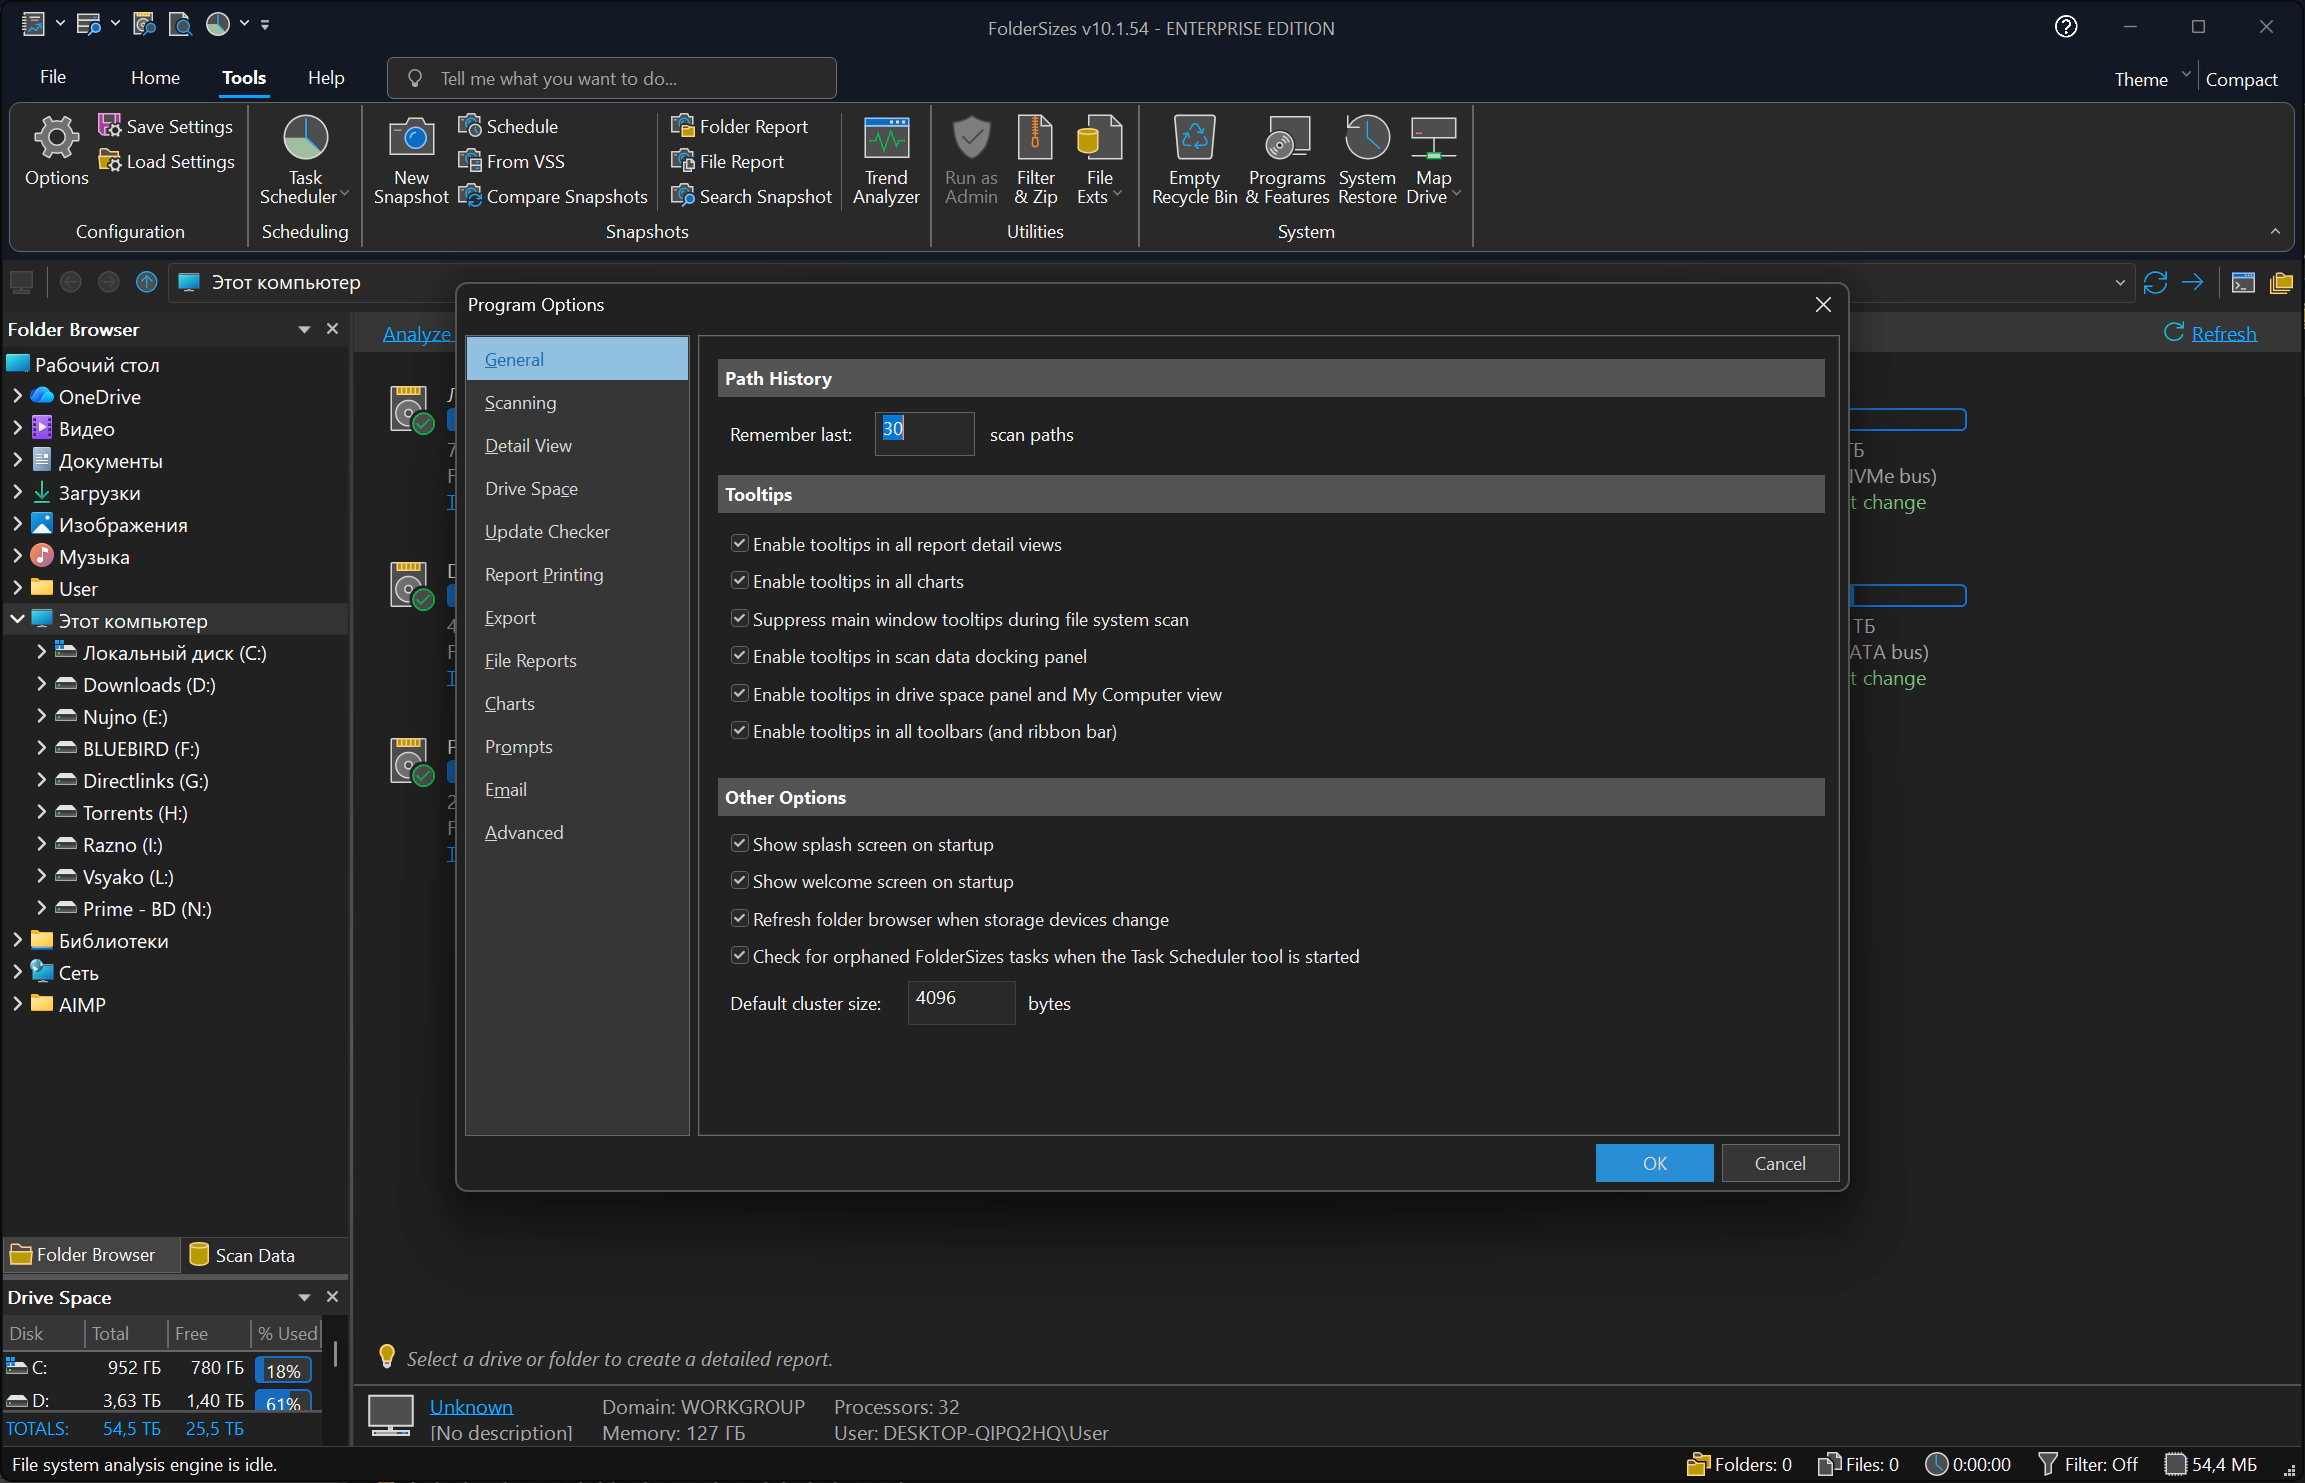Collapse the ribbon with the chevron
This screenshot has height=1483, width=2305.
[x=2275, y=231]
